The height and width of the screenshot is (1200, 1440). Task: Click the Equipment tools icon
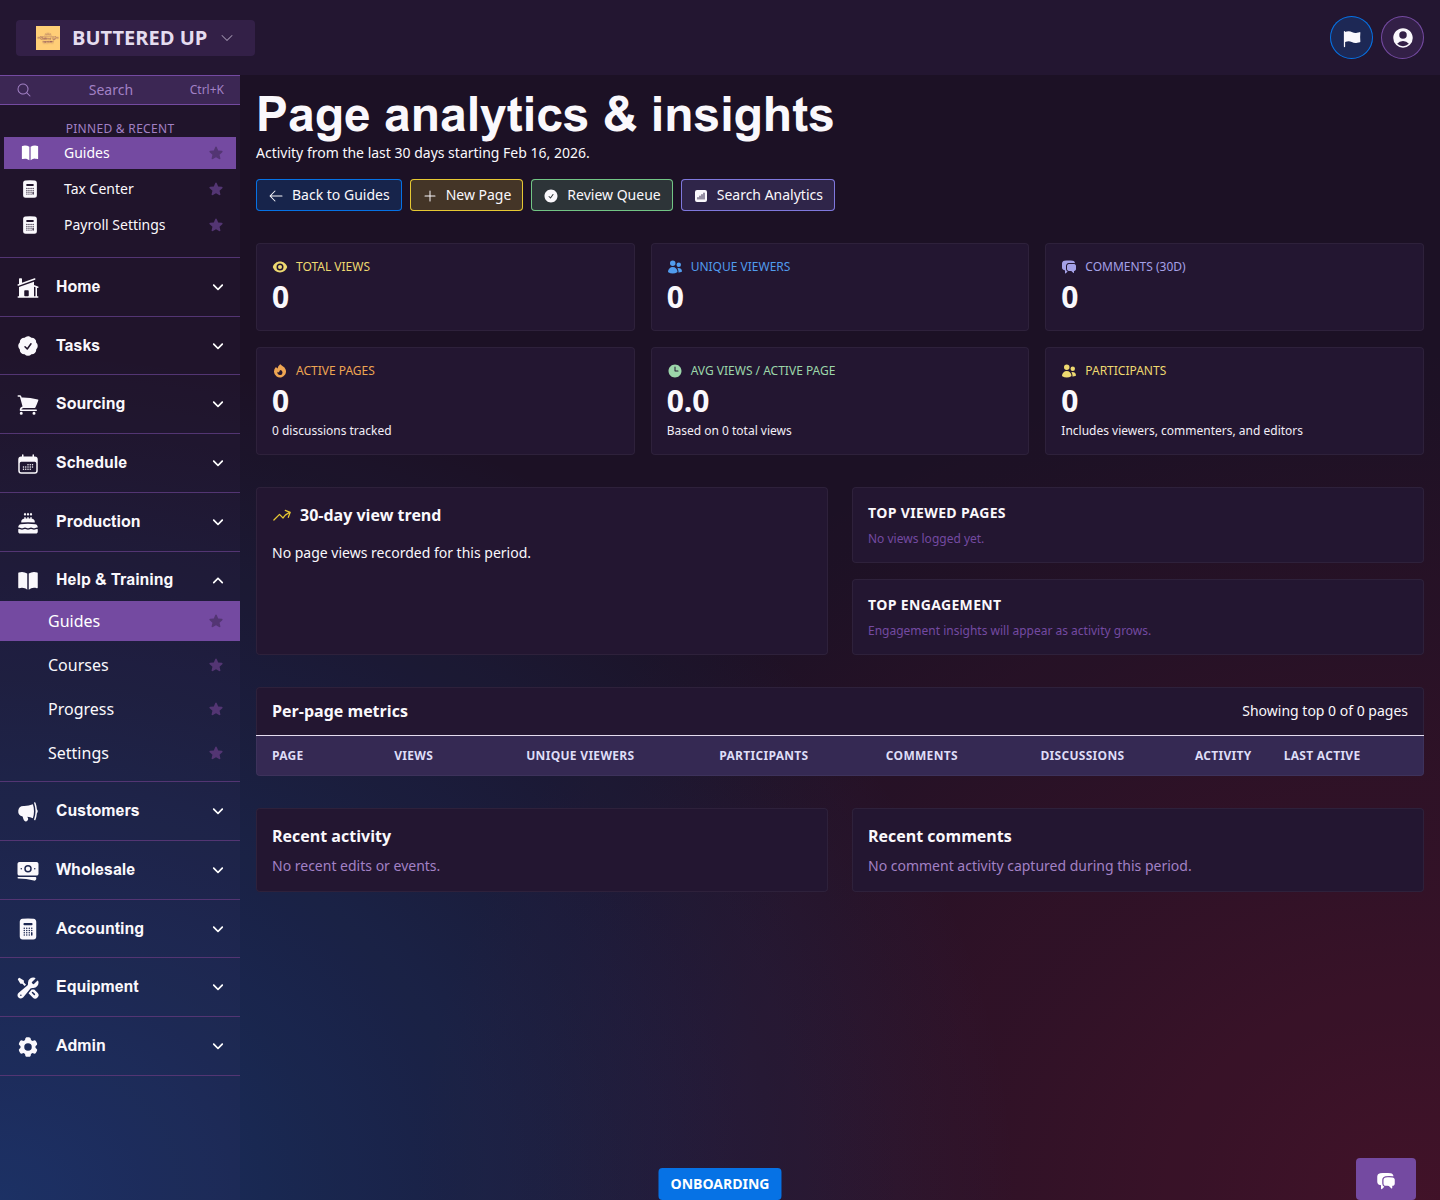[28, 987]
